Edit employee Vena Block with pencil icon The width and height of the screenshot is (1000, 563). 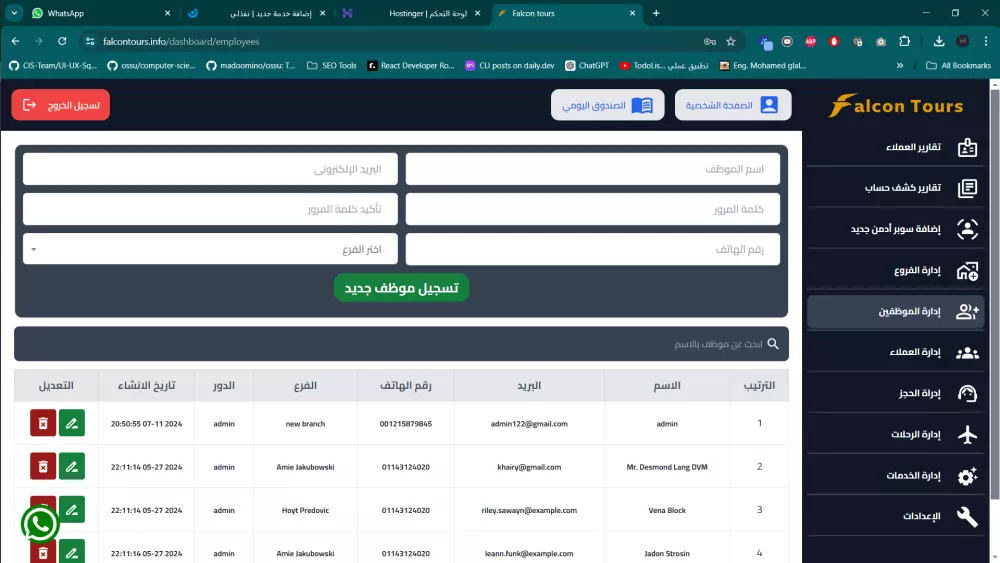(x=71, y=510)
